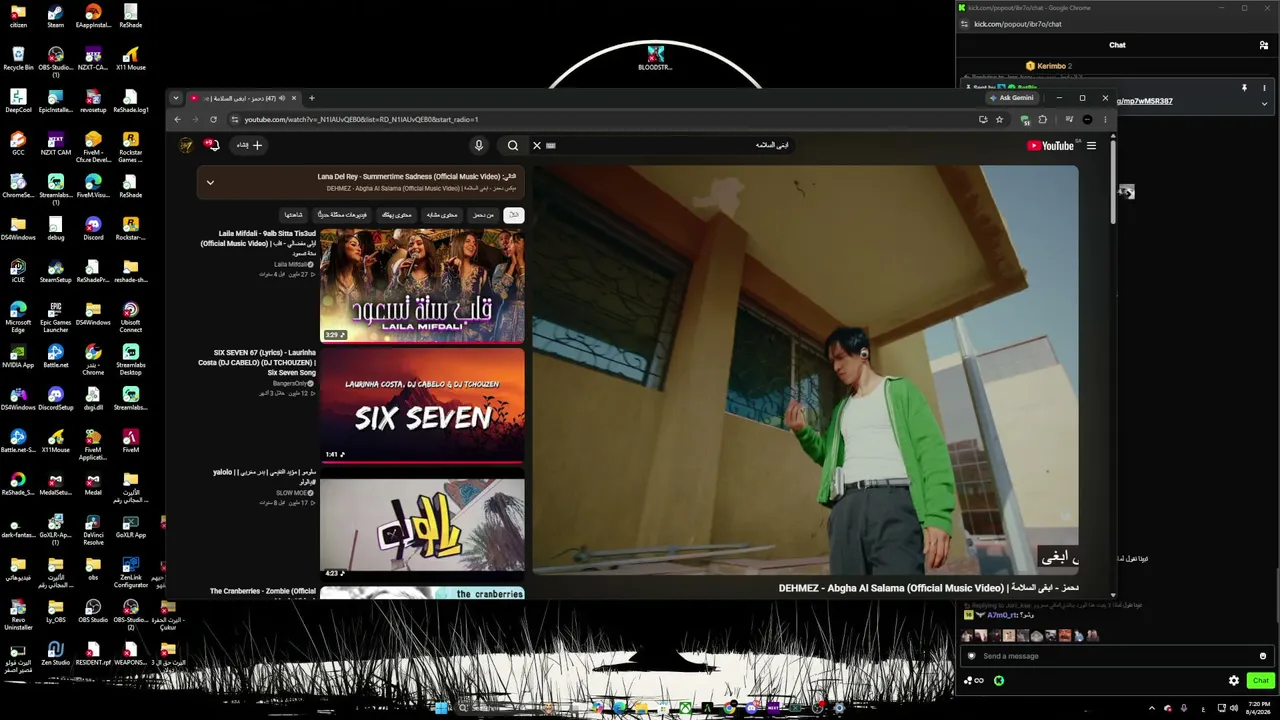Open the Recycle Bin on the desktop
The image size is (1280, 720).
pyautogui.click(x=18, y=59)
